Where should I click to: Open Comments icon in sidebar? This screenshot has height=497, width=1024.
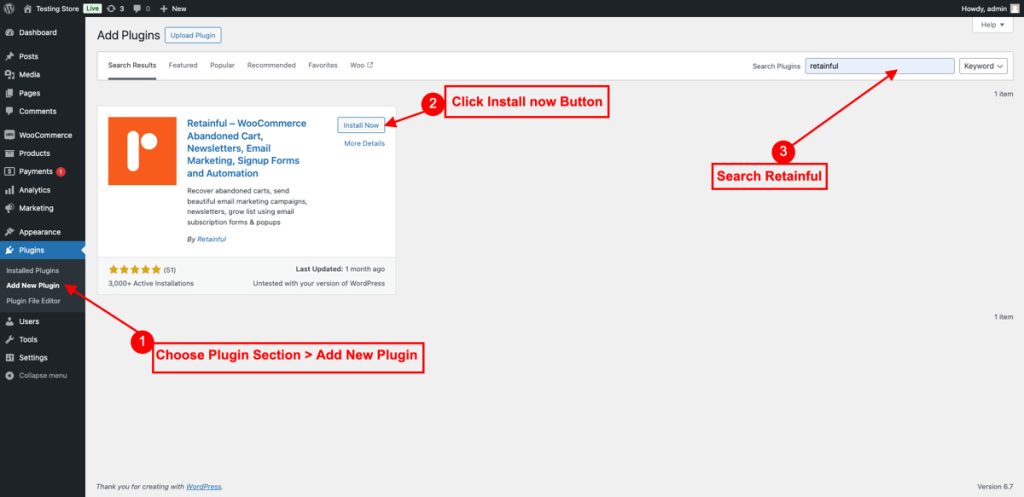(9, 111)
